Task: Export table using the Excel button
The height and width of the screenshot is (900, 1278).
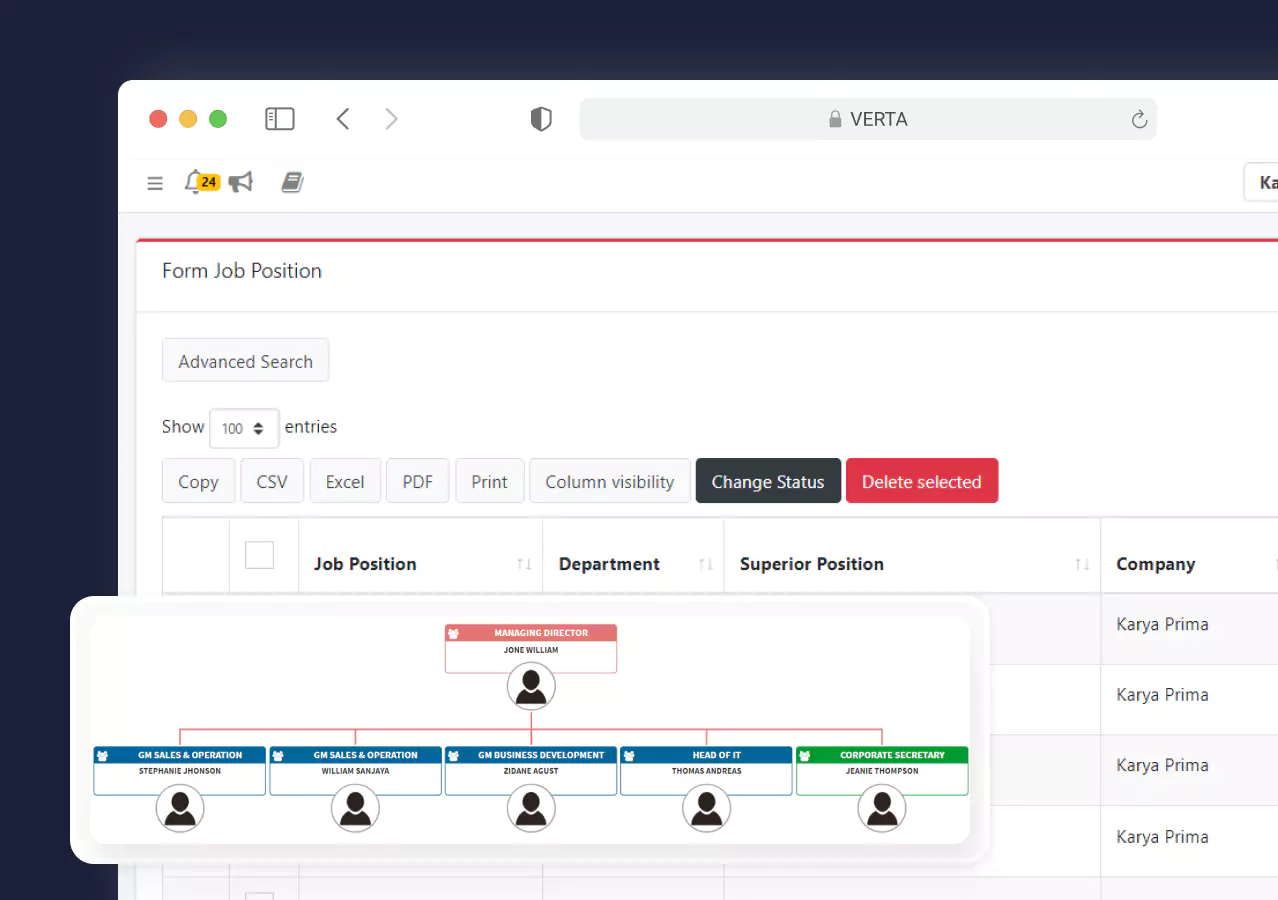Action: pyautogui.click(x=345, y=482)
